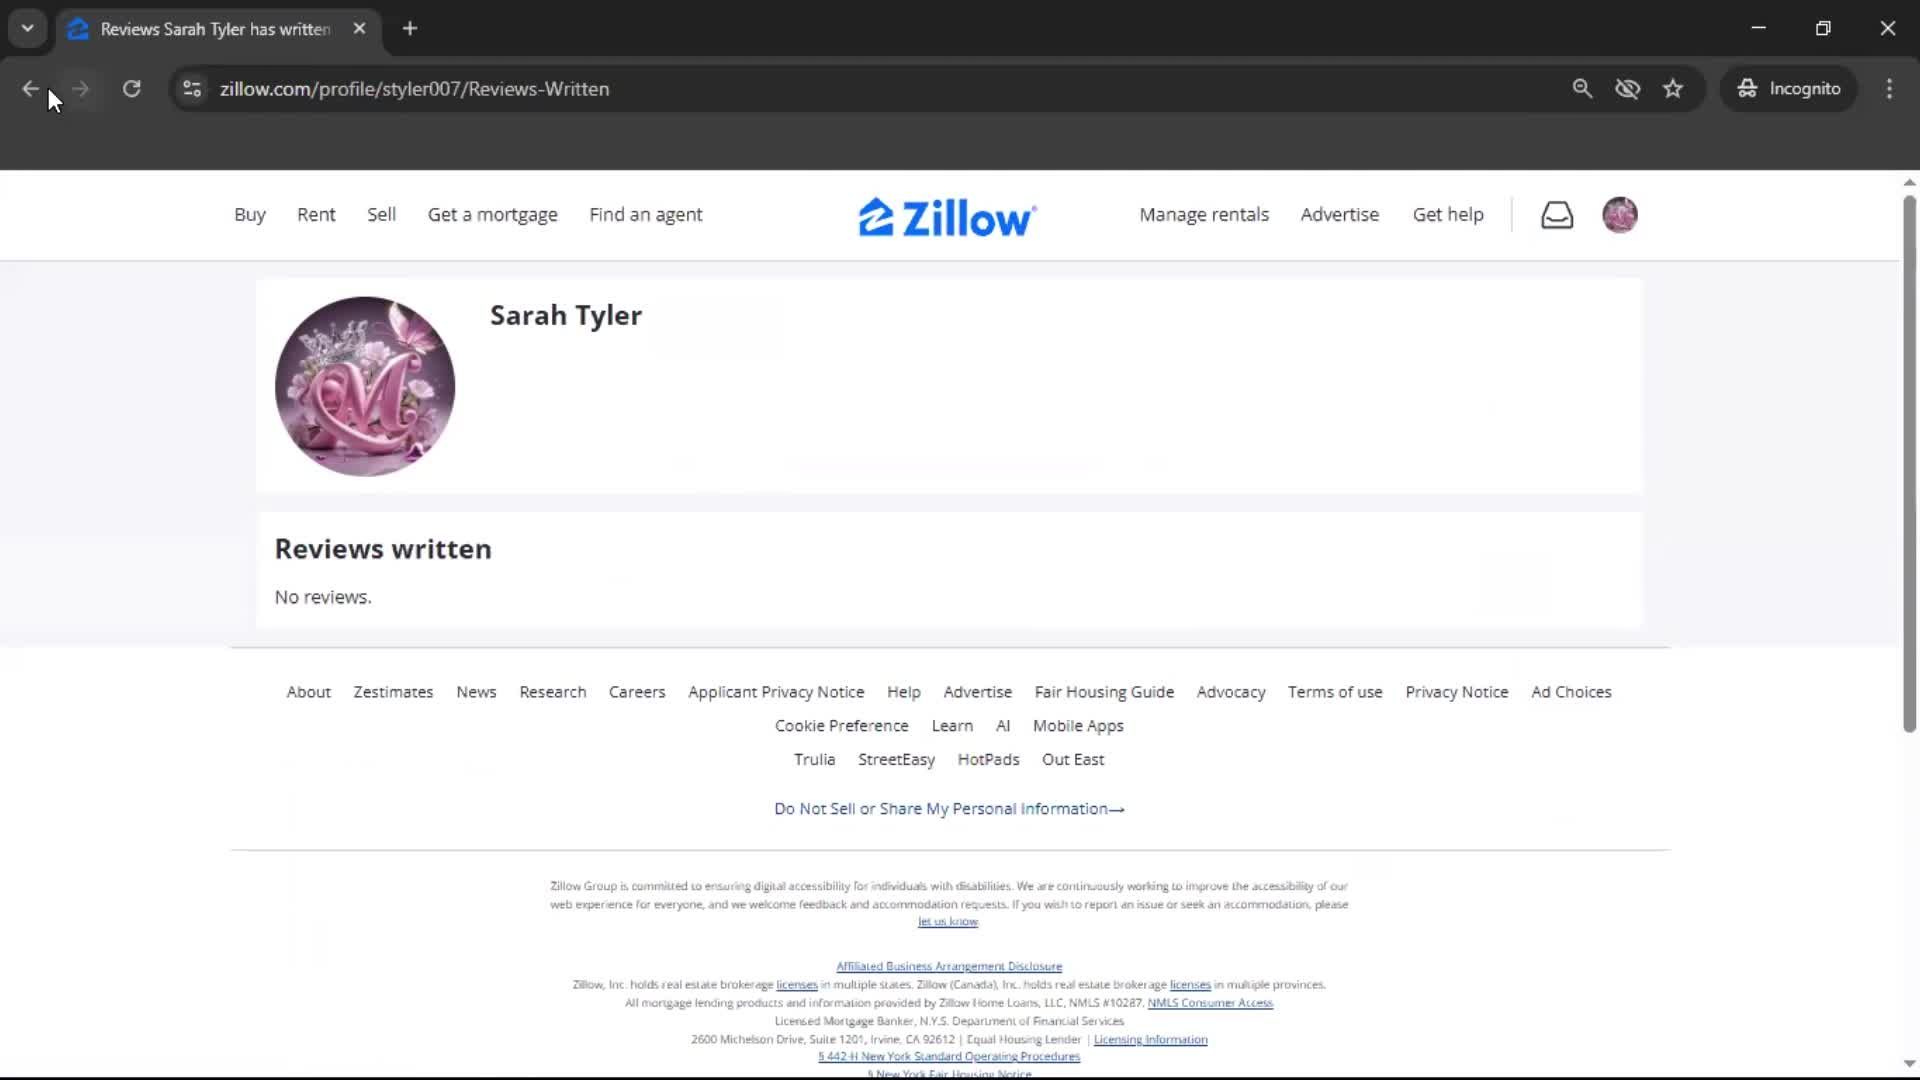Viewport: 1920px width, 1080px height.
Task: Bookmark this page with the star icon
Action: point(1673,88)
